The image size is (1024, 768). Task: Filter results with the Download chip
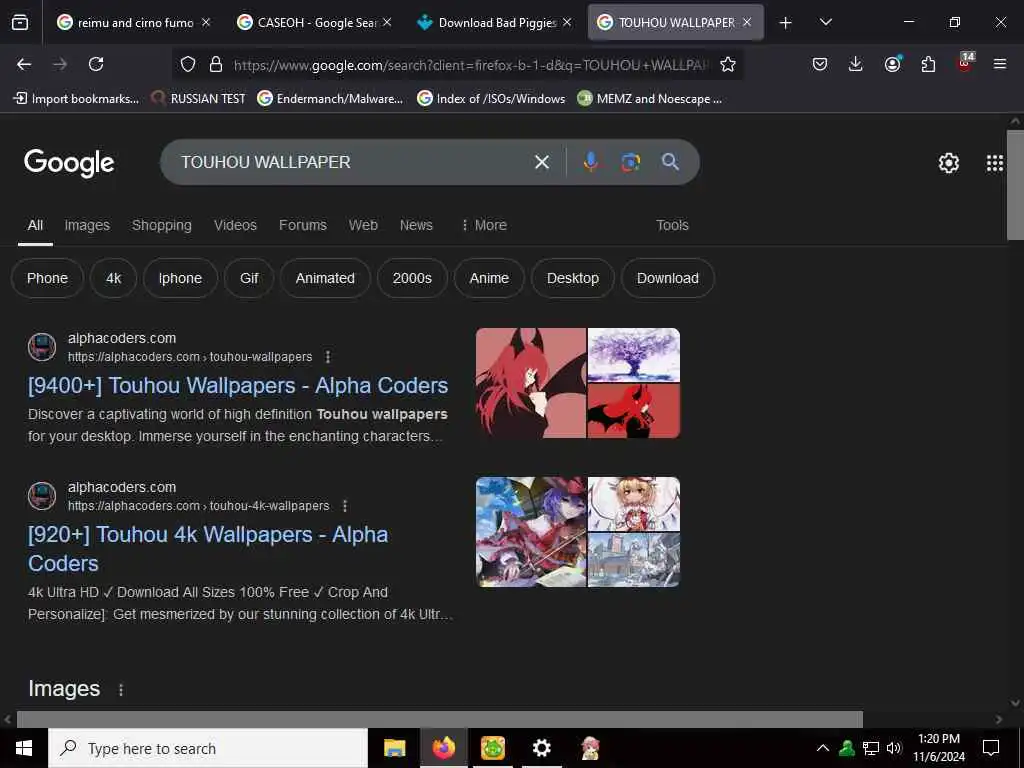[667, 278]
